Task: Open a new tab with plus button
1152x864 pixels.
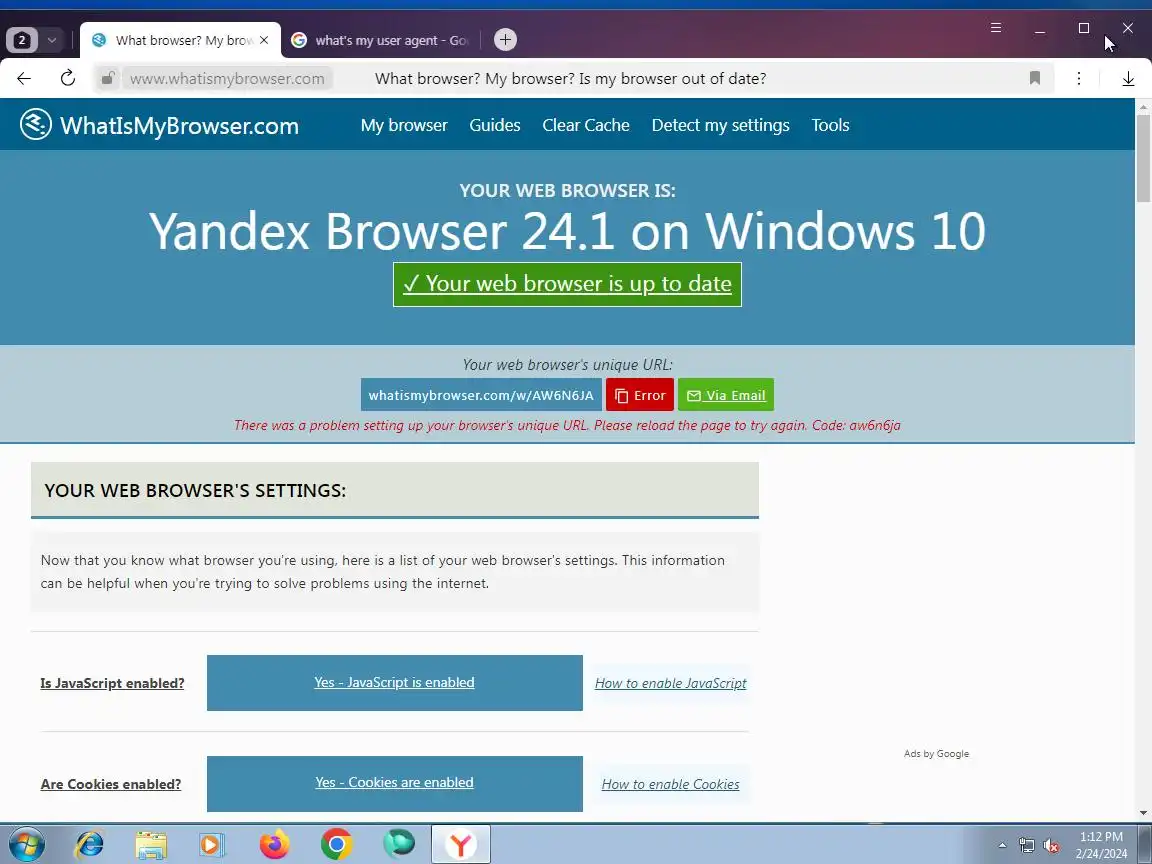Action: click(505, 40)
